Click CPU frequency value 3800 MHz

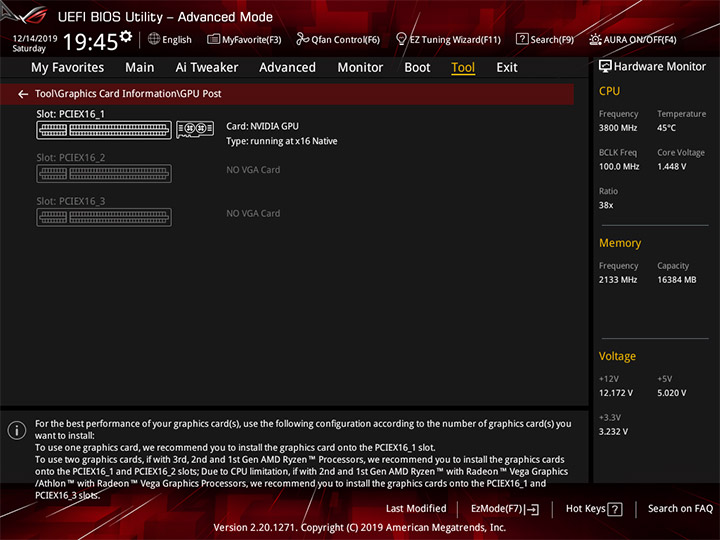pos(618,128)
